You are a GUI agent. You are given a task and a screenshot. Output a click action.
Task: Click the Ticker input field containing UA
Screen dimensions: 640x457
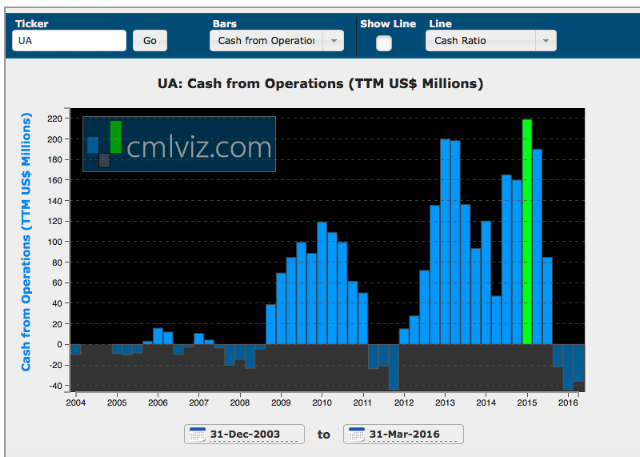(x=69, y=40)
